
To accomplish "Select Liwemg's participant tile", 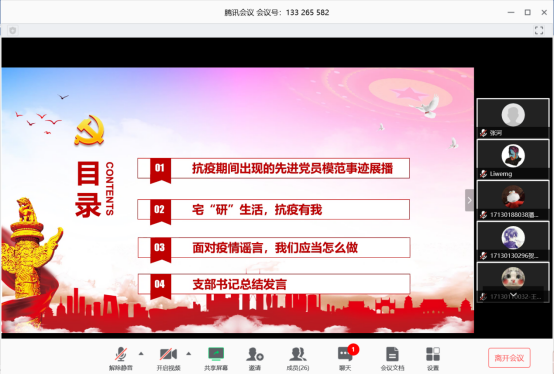I will (513, 159).
